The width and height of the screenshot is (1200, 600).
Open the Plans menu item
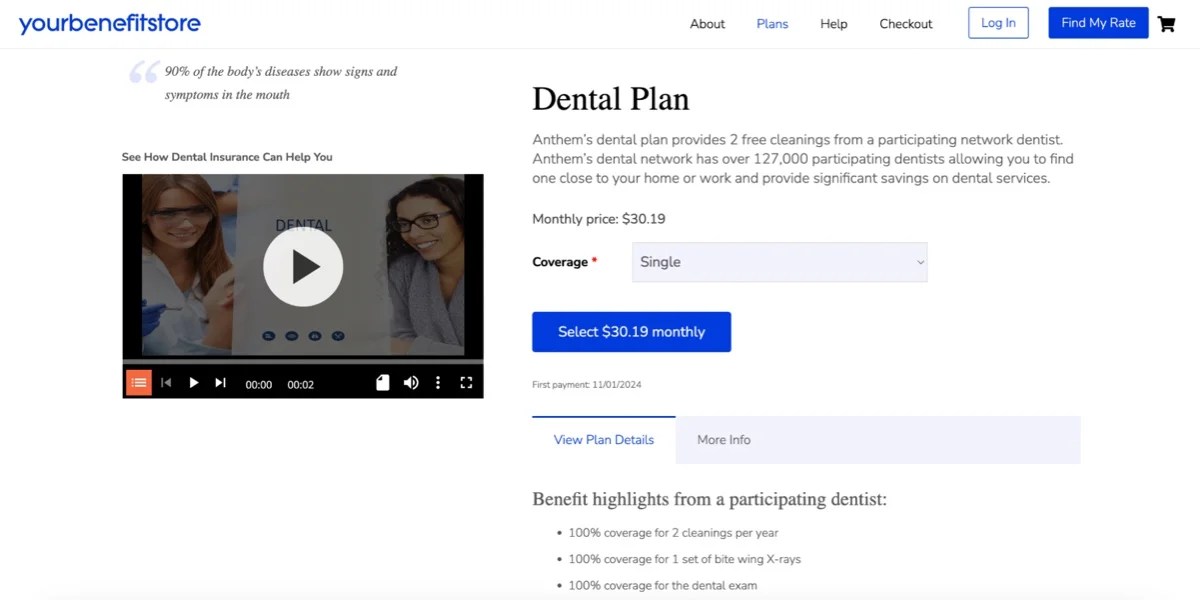point(772,23)
